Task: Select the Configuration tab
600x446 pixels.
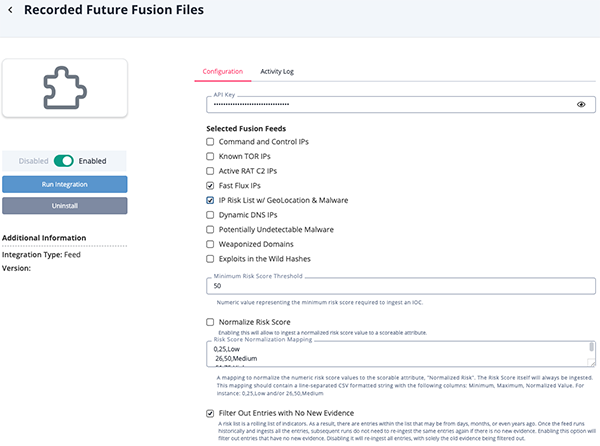Action: click(222, 72)
